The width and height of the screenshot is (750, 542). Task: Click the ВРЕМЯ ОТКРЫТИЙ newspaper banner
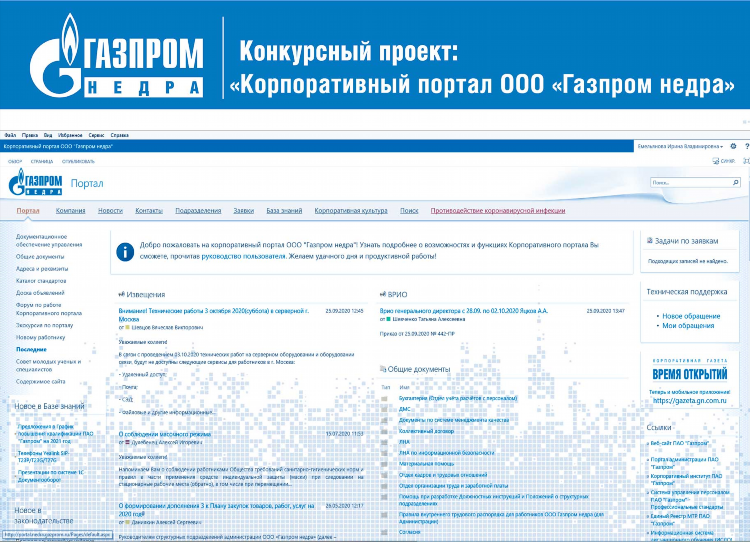click(x=689, y=374)
